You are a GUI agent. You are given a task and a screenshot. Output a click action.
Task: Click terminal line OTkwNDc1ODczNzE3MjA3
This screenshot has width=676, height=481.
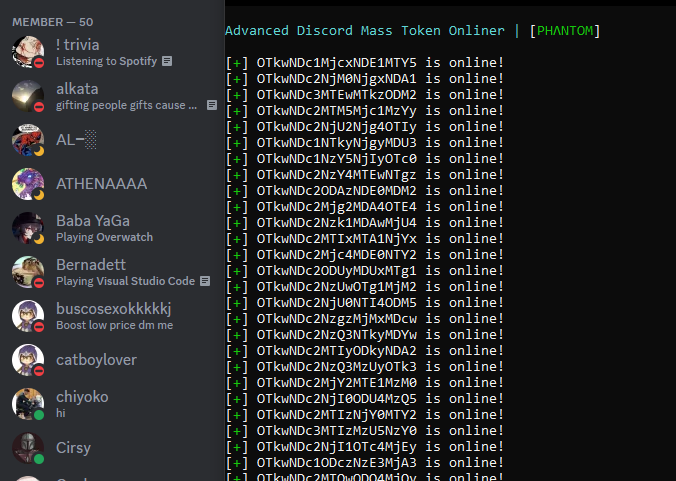tap(365, 462)
